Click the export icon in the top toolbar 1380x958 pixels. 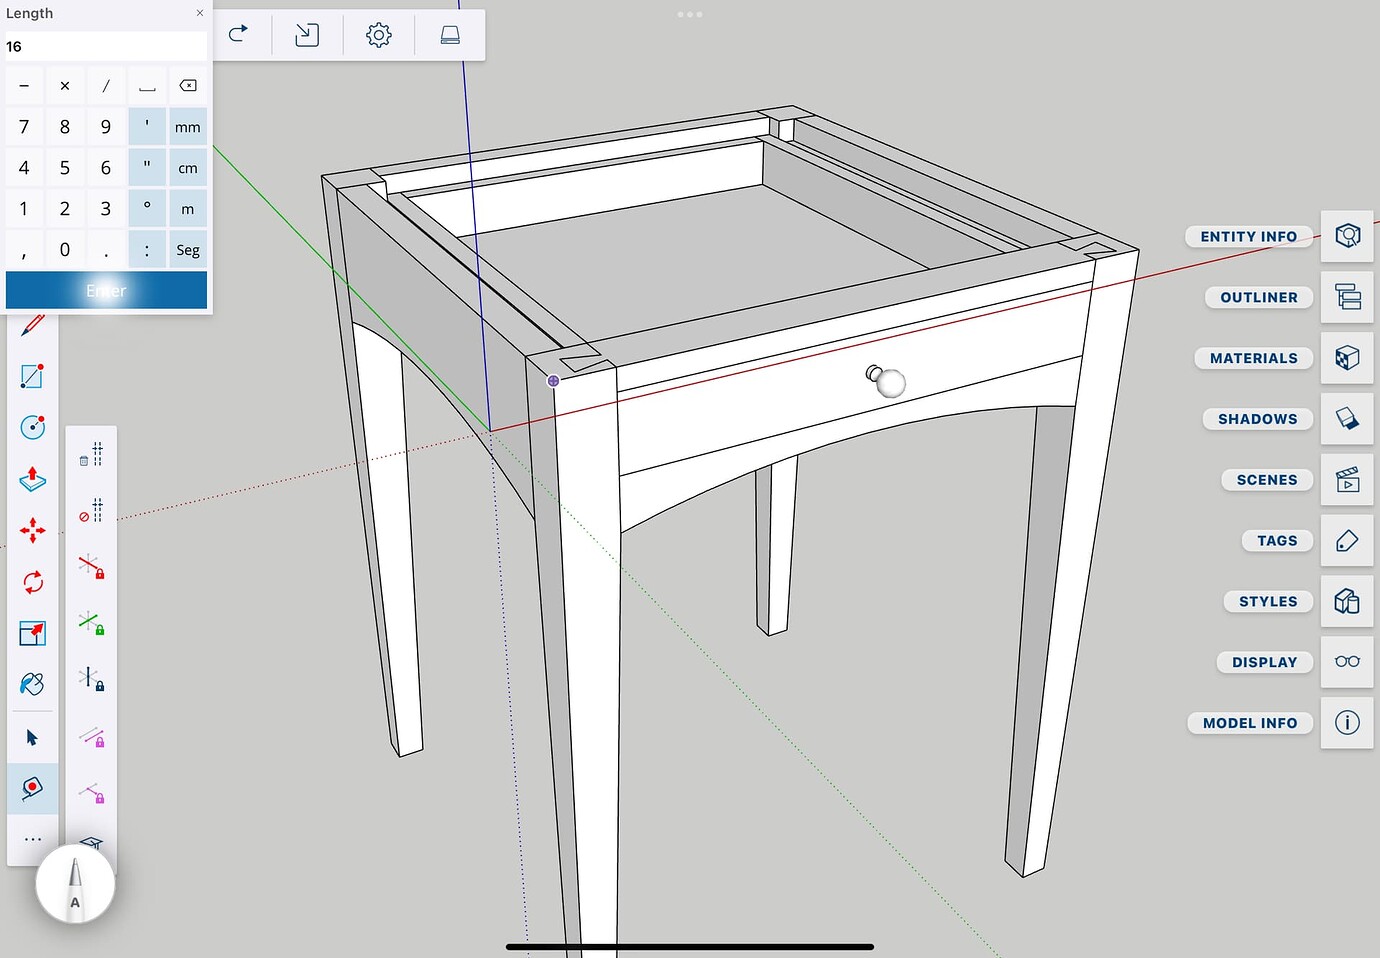(307, 33)
